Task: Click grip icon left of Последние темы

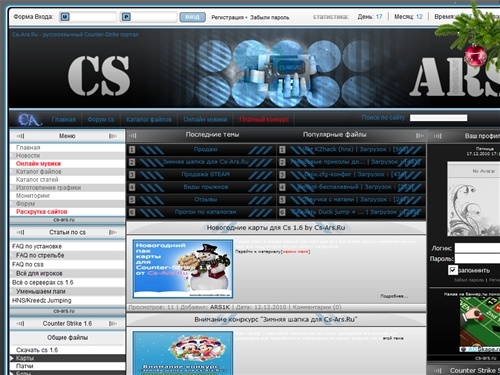Action: pyautogui.click(x=133, y=135)
